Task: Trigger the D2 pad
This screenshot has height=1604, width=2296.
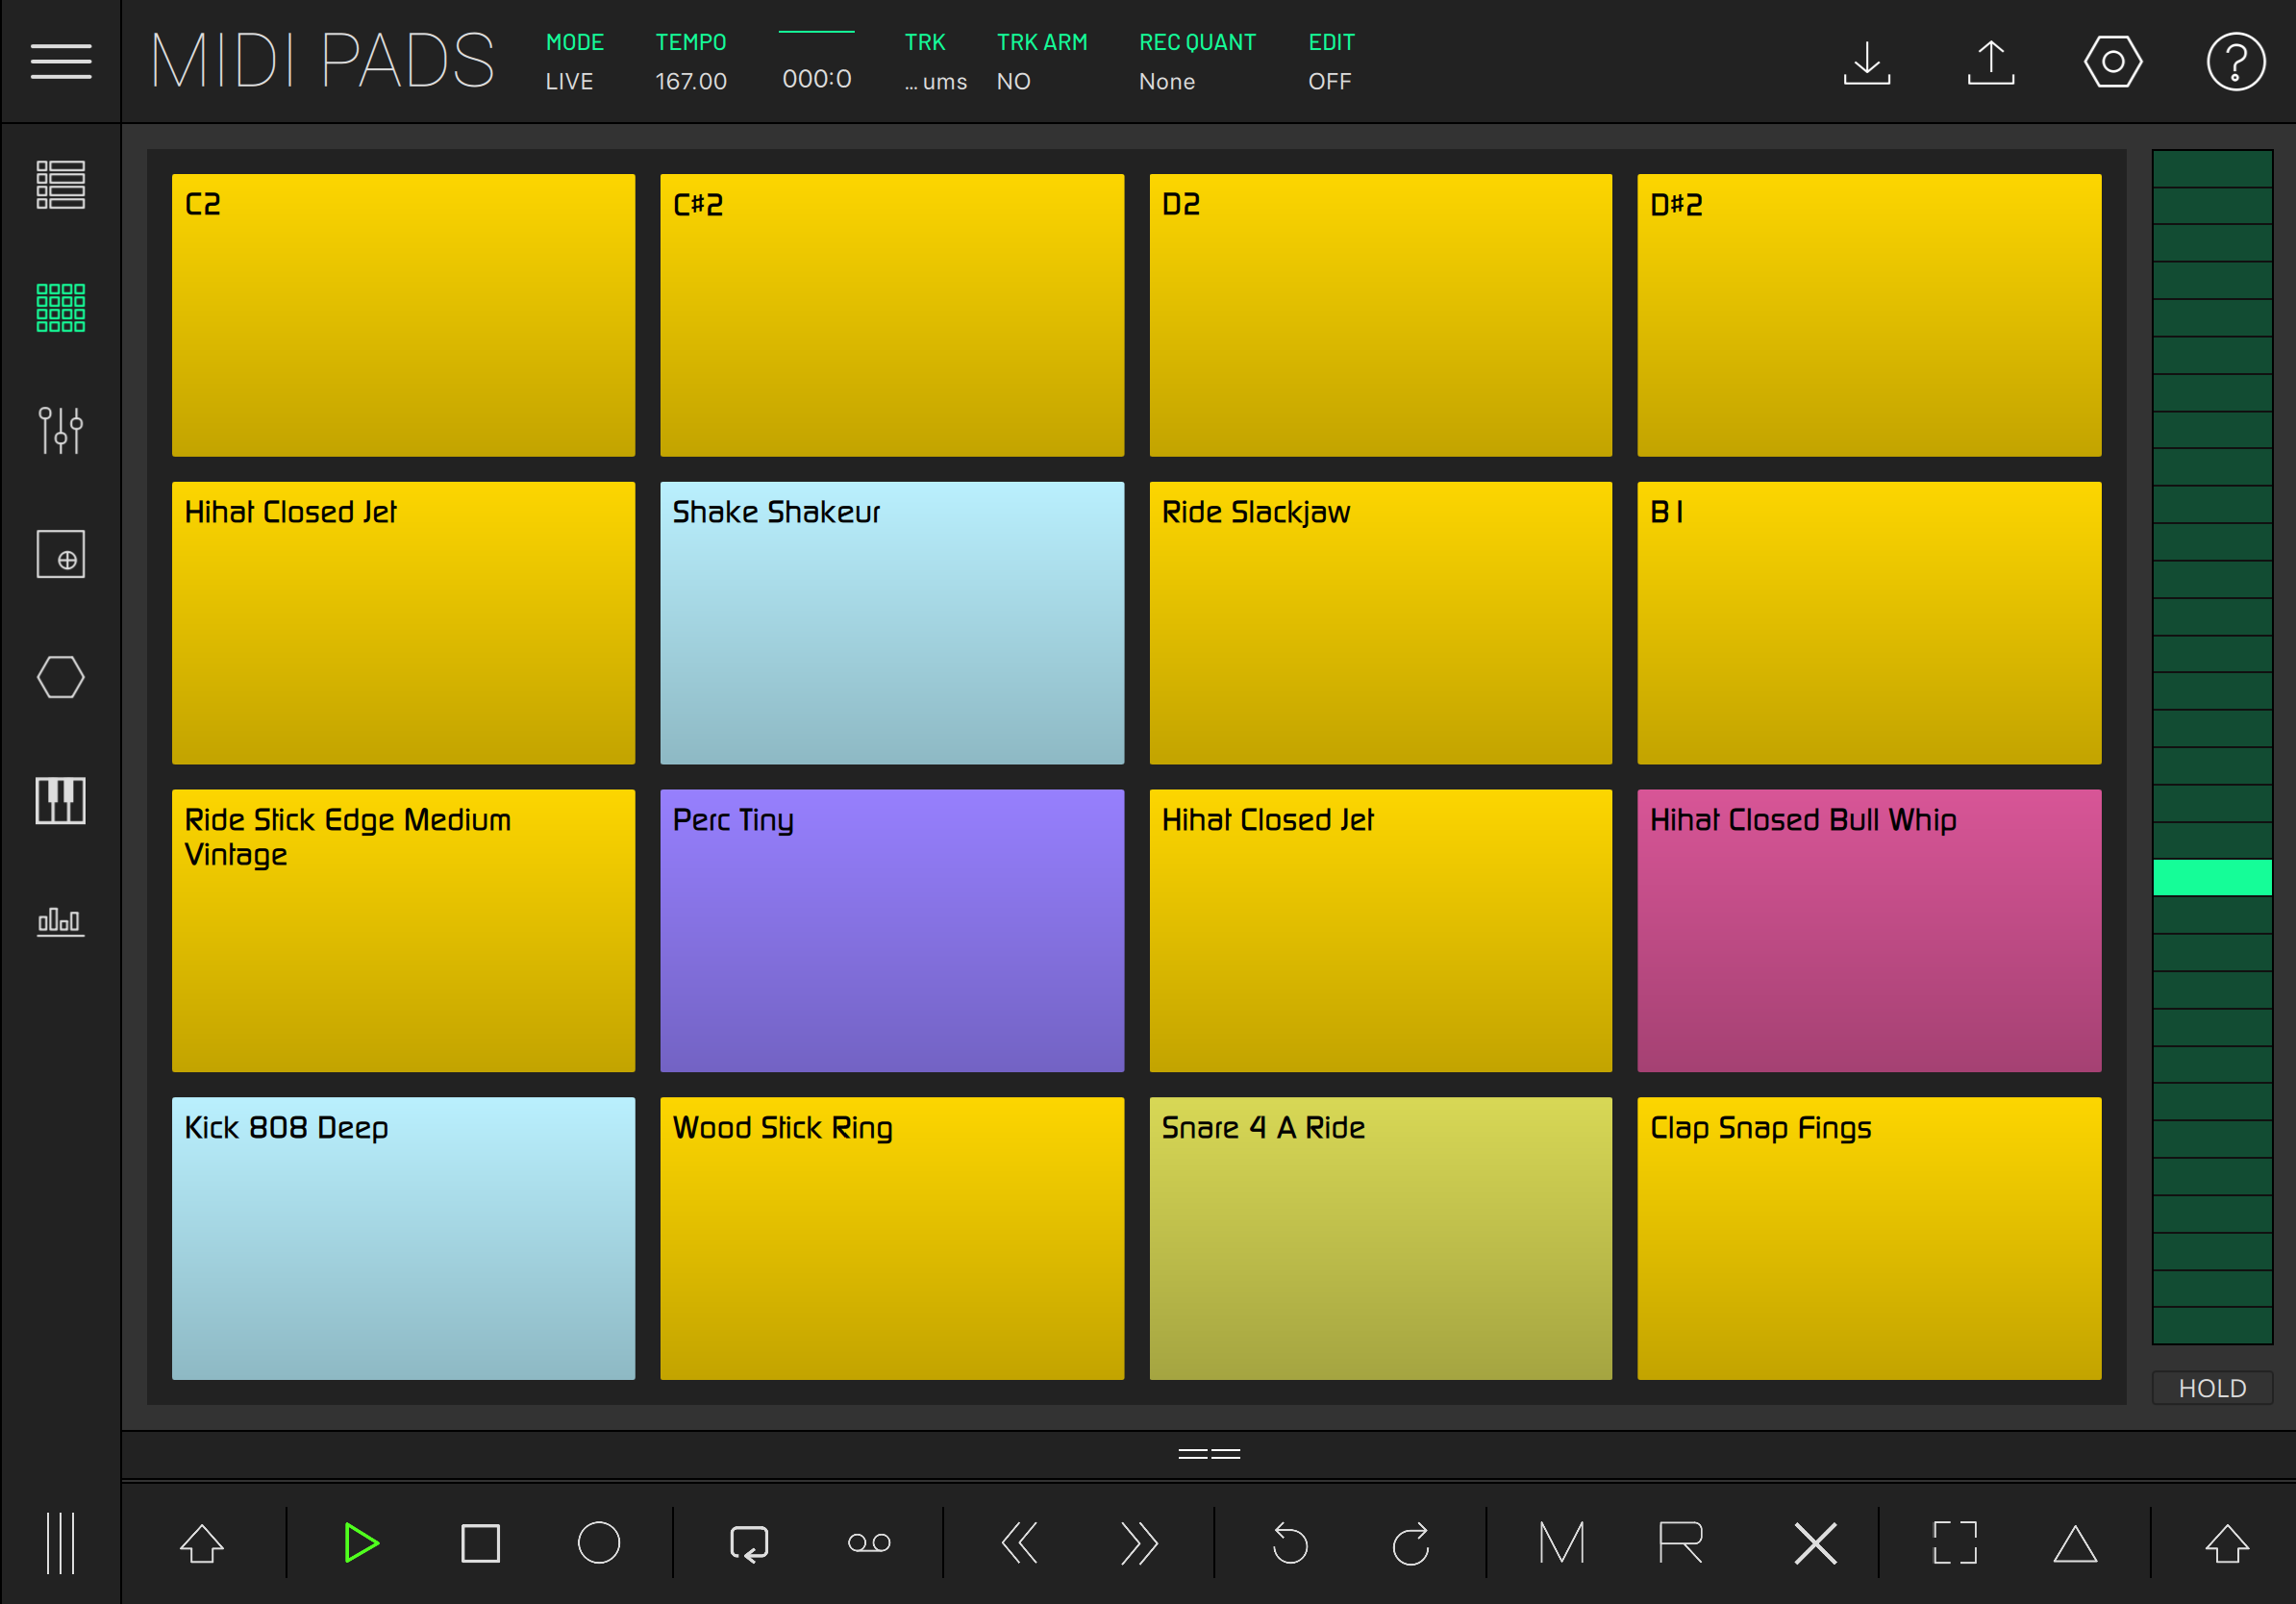Action: (1380, 315)
